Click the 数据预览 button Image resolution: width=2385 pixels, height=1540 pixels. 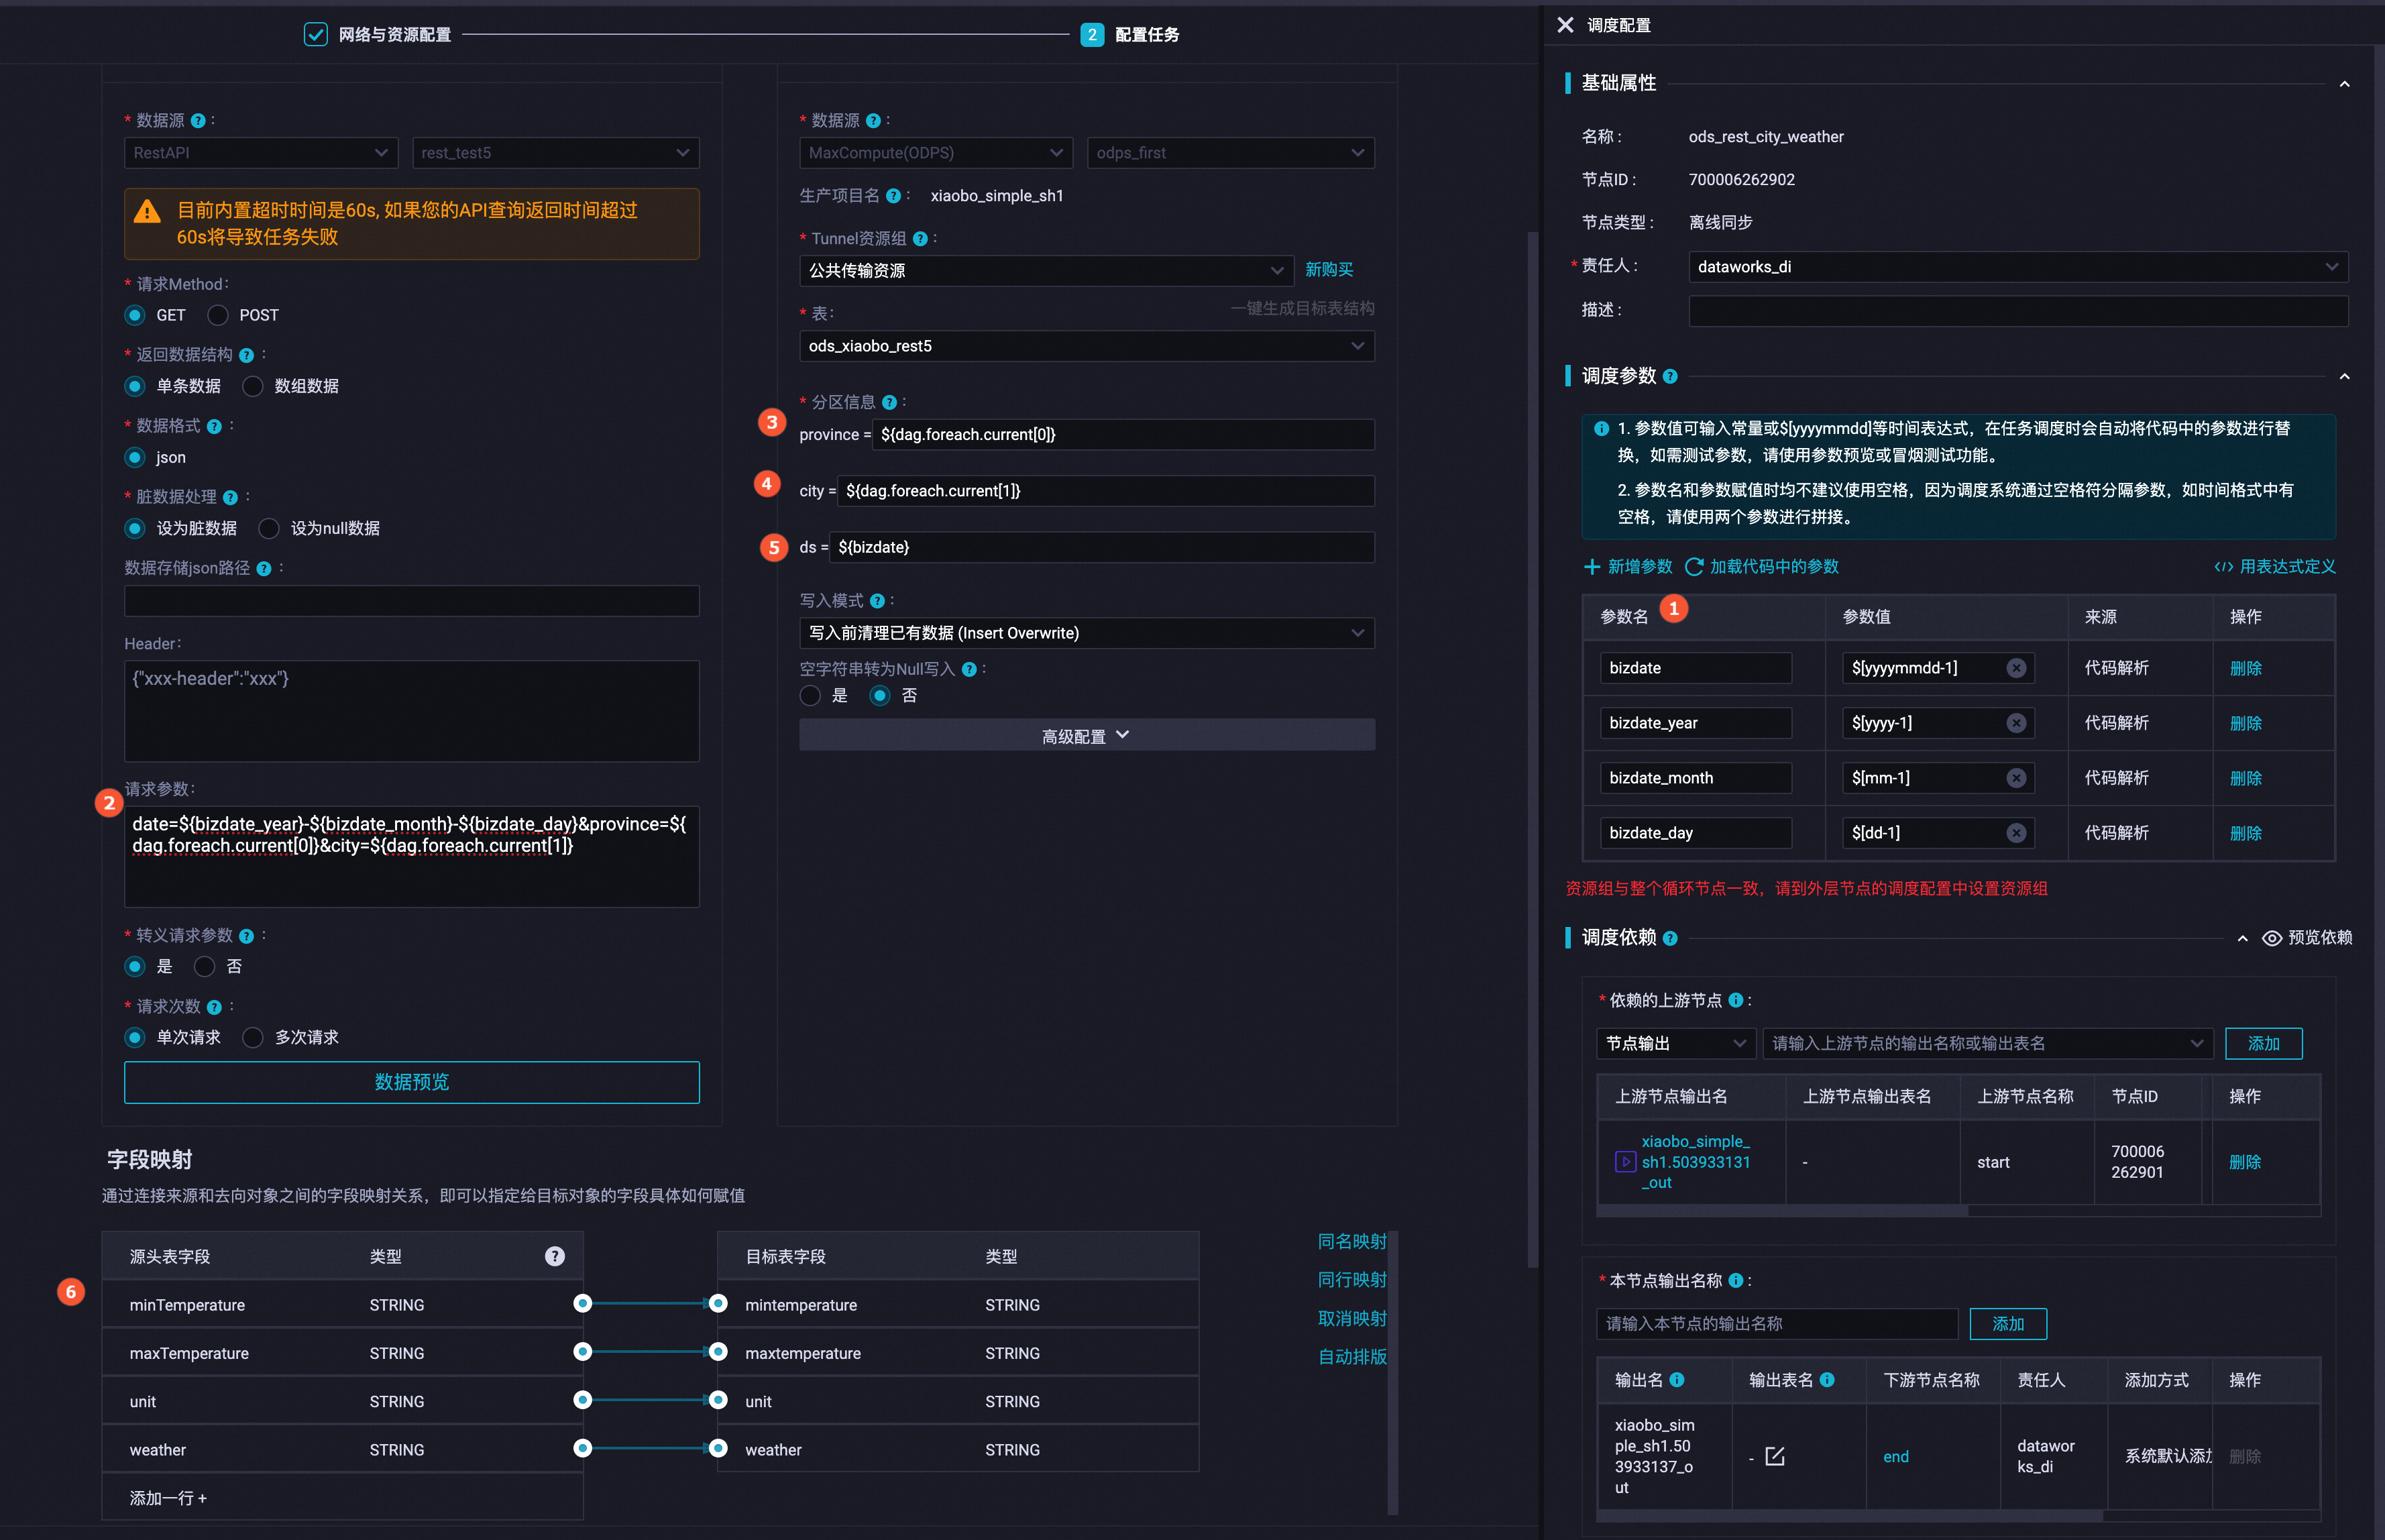pyautogui.click(x=411, y=1082)
